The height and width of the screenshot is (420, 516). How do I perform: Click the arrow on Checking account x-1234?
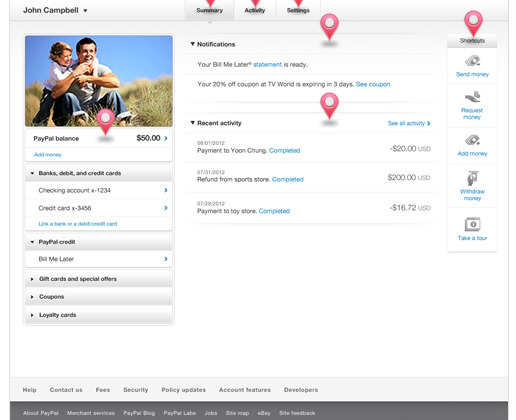click(166, 190)
